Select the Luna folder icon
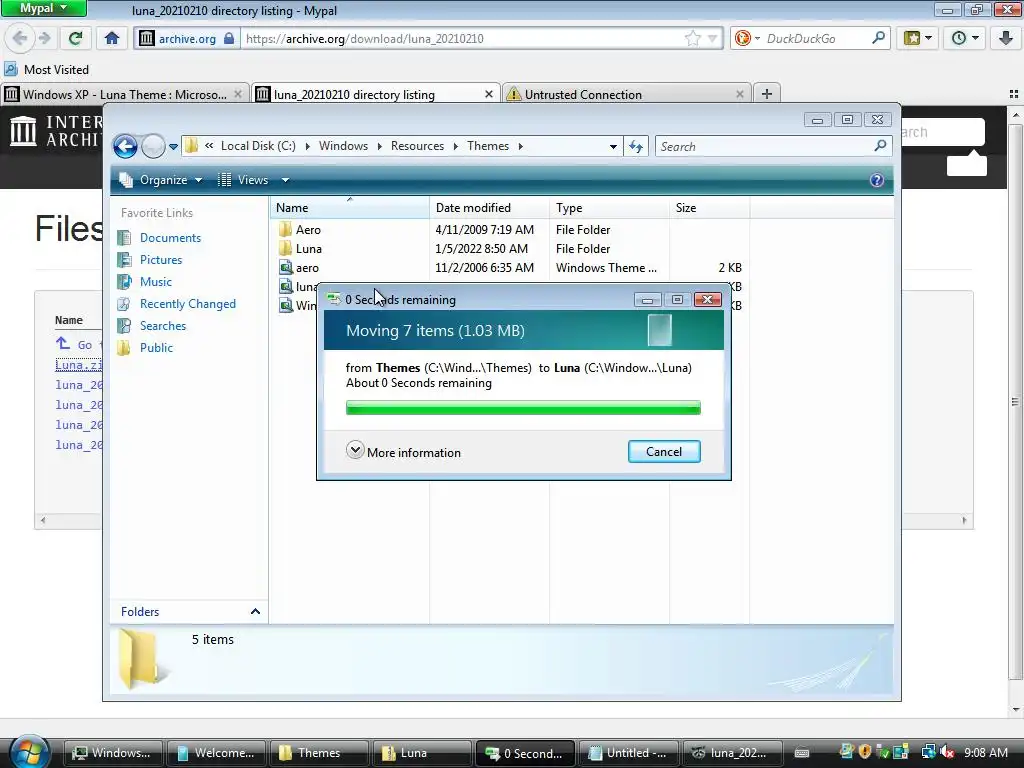The width and height of the screenshot is (1024, 768). click(285, 249)
